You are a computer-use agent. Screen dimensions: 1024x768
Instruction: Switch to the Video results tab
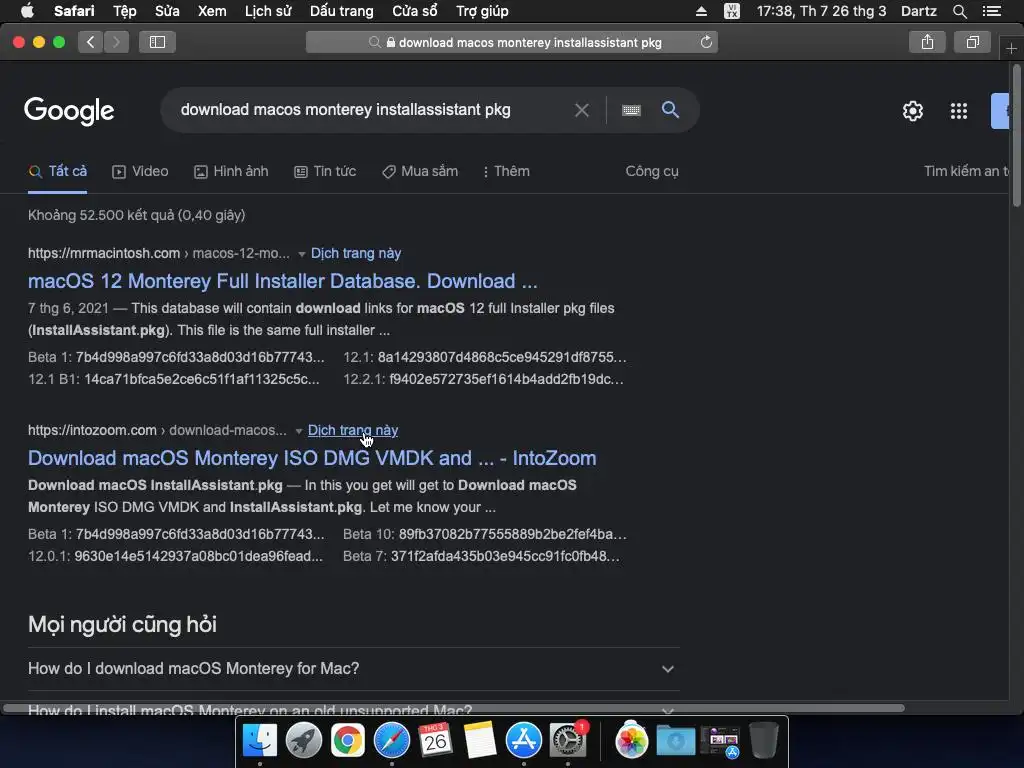[140, 172]
